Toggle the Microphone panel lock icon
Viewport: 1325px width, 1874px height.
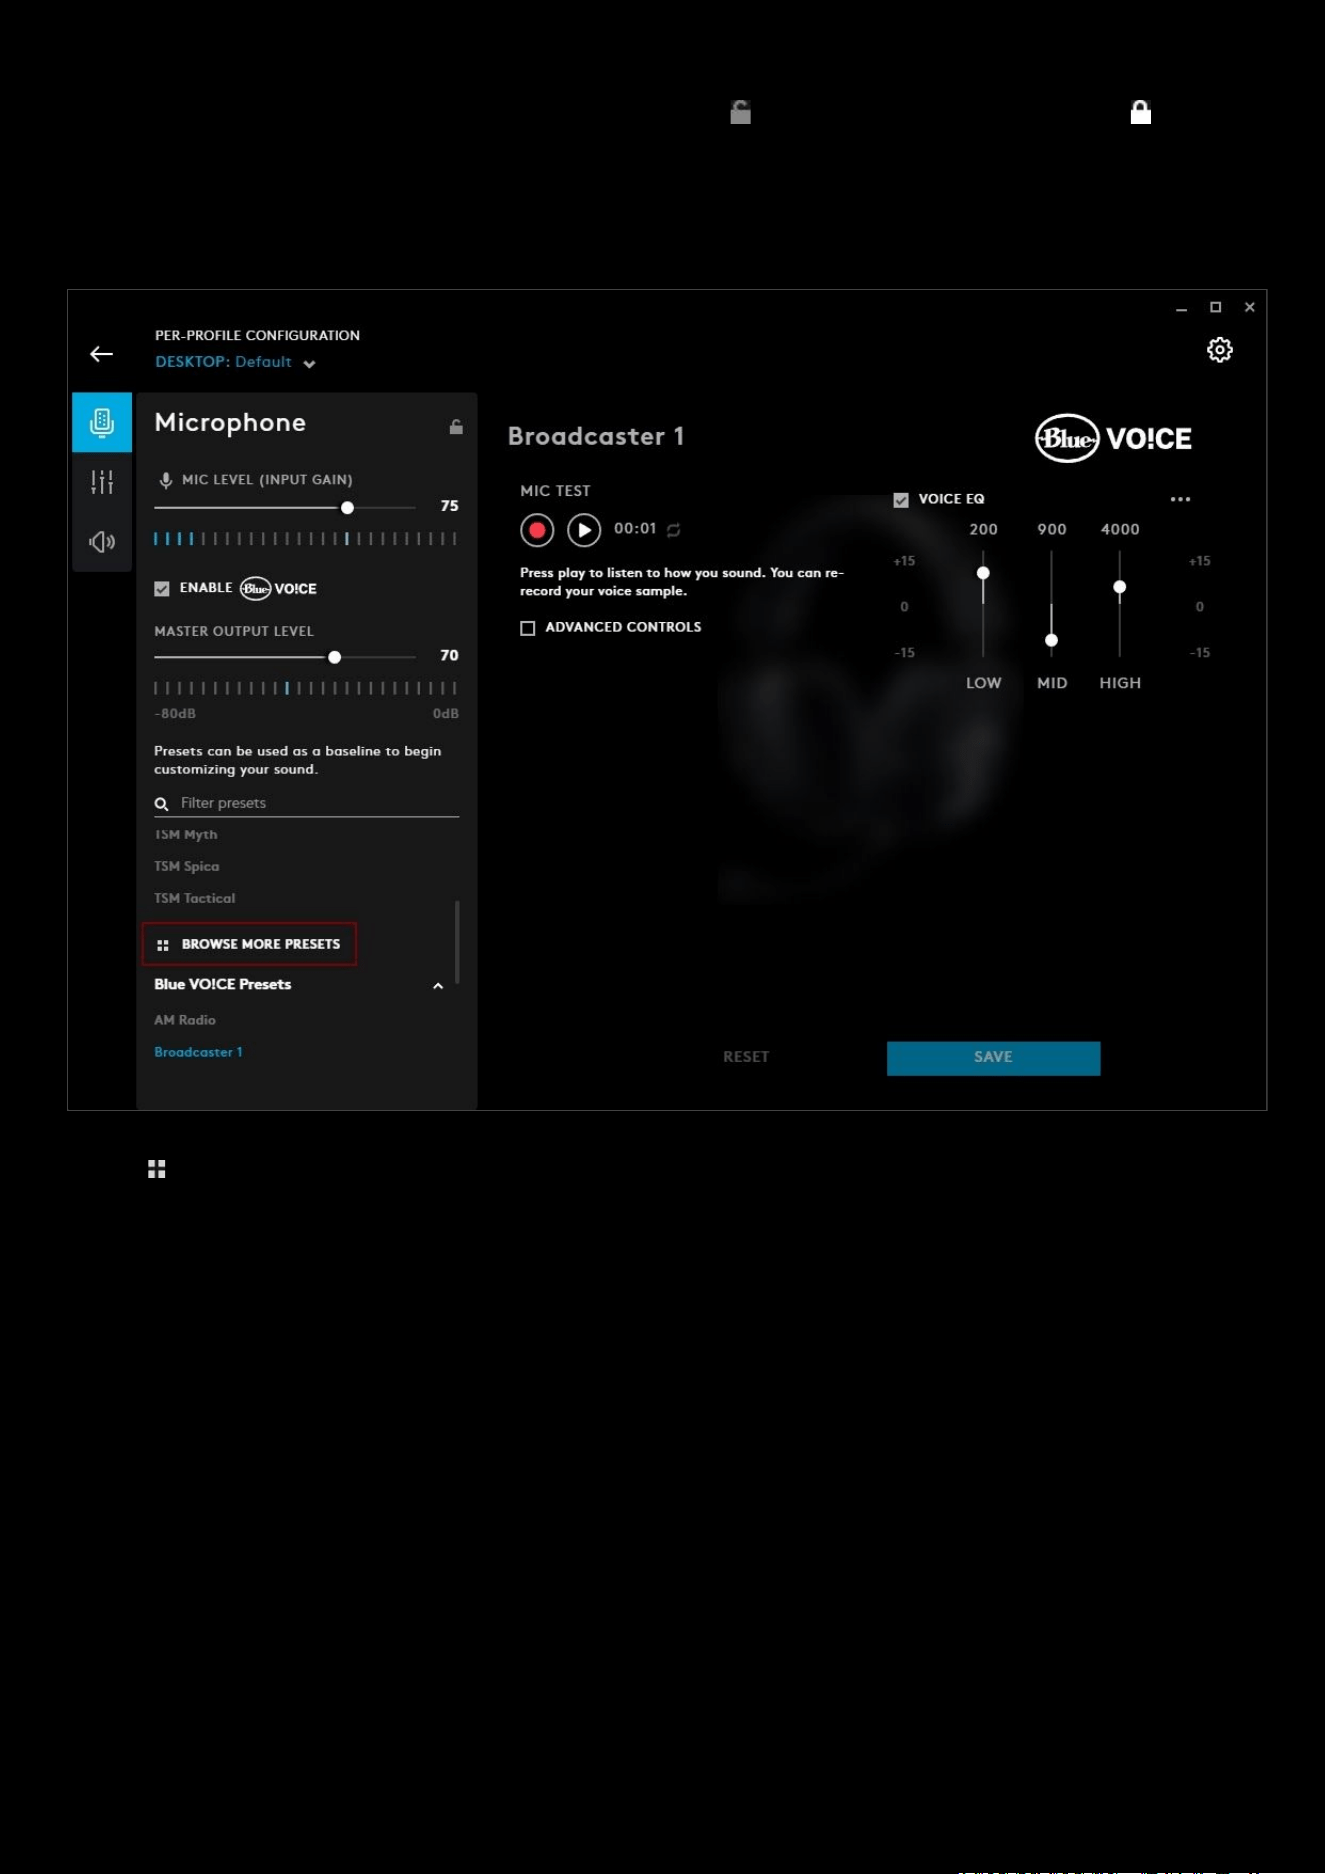pyautogui.click(x=456, y=427)
